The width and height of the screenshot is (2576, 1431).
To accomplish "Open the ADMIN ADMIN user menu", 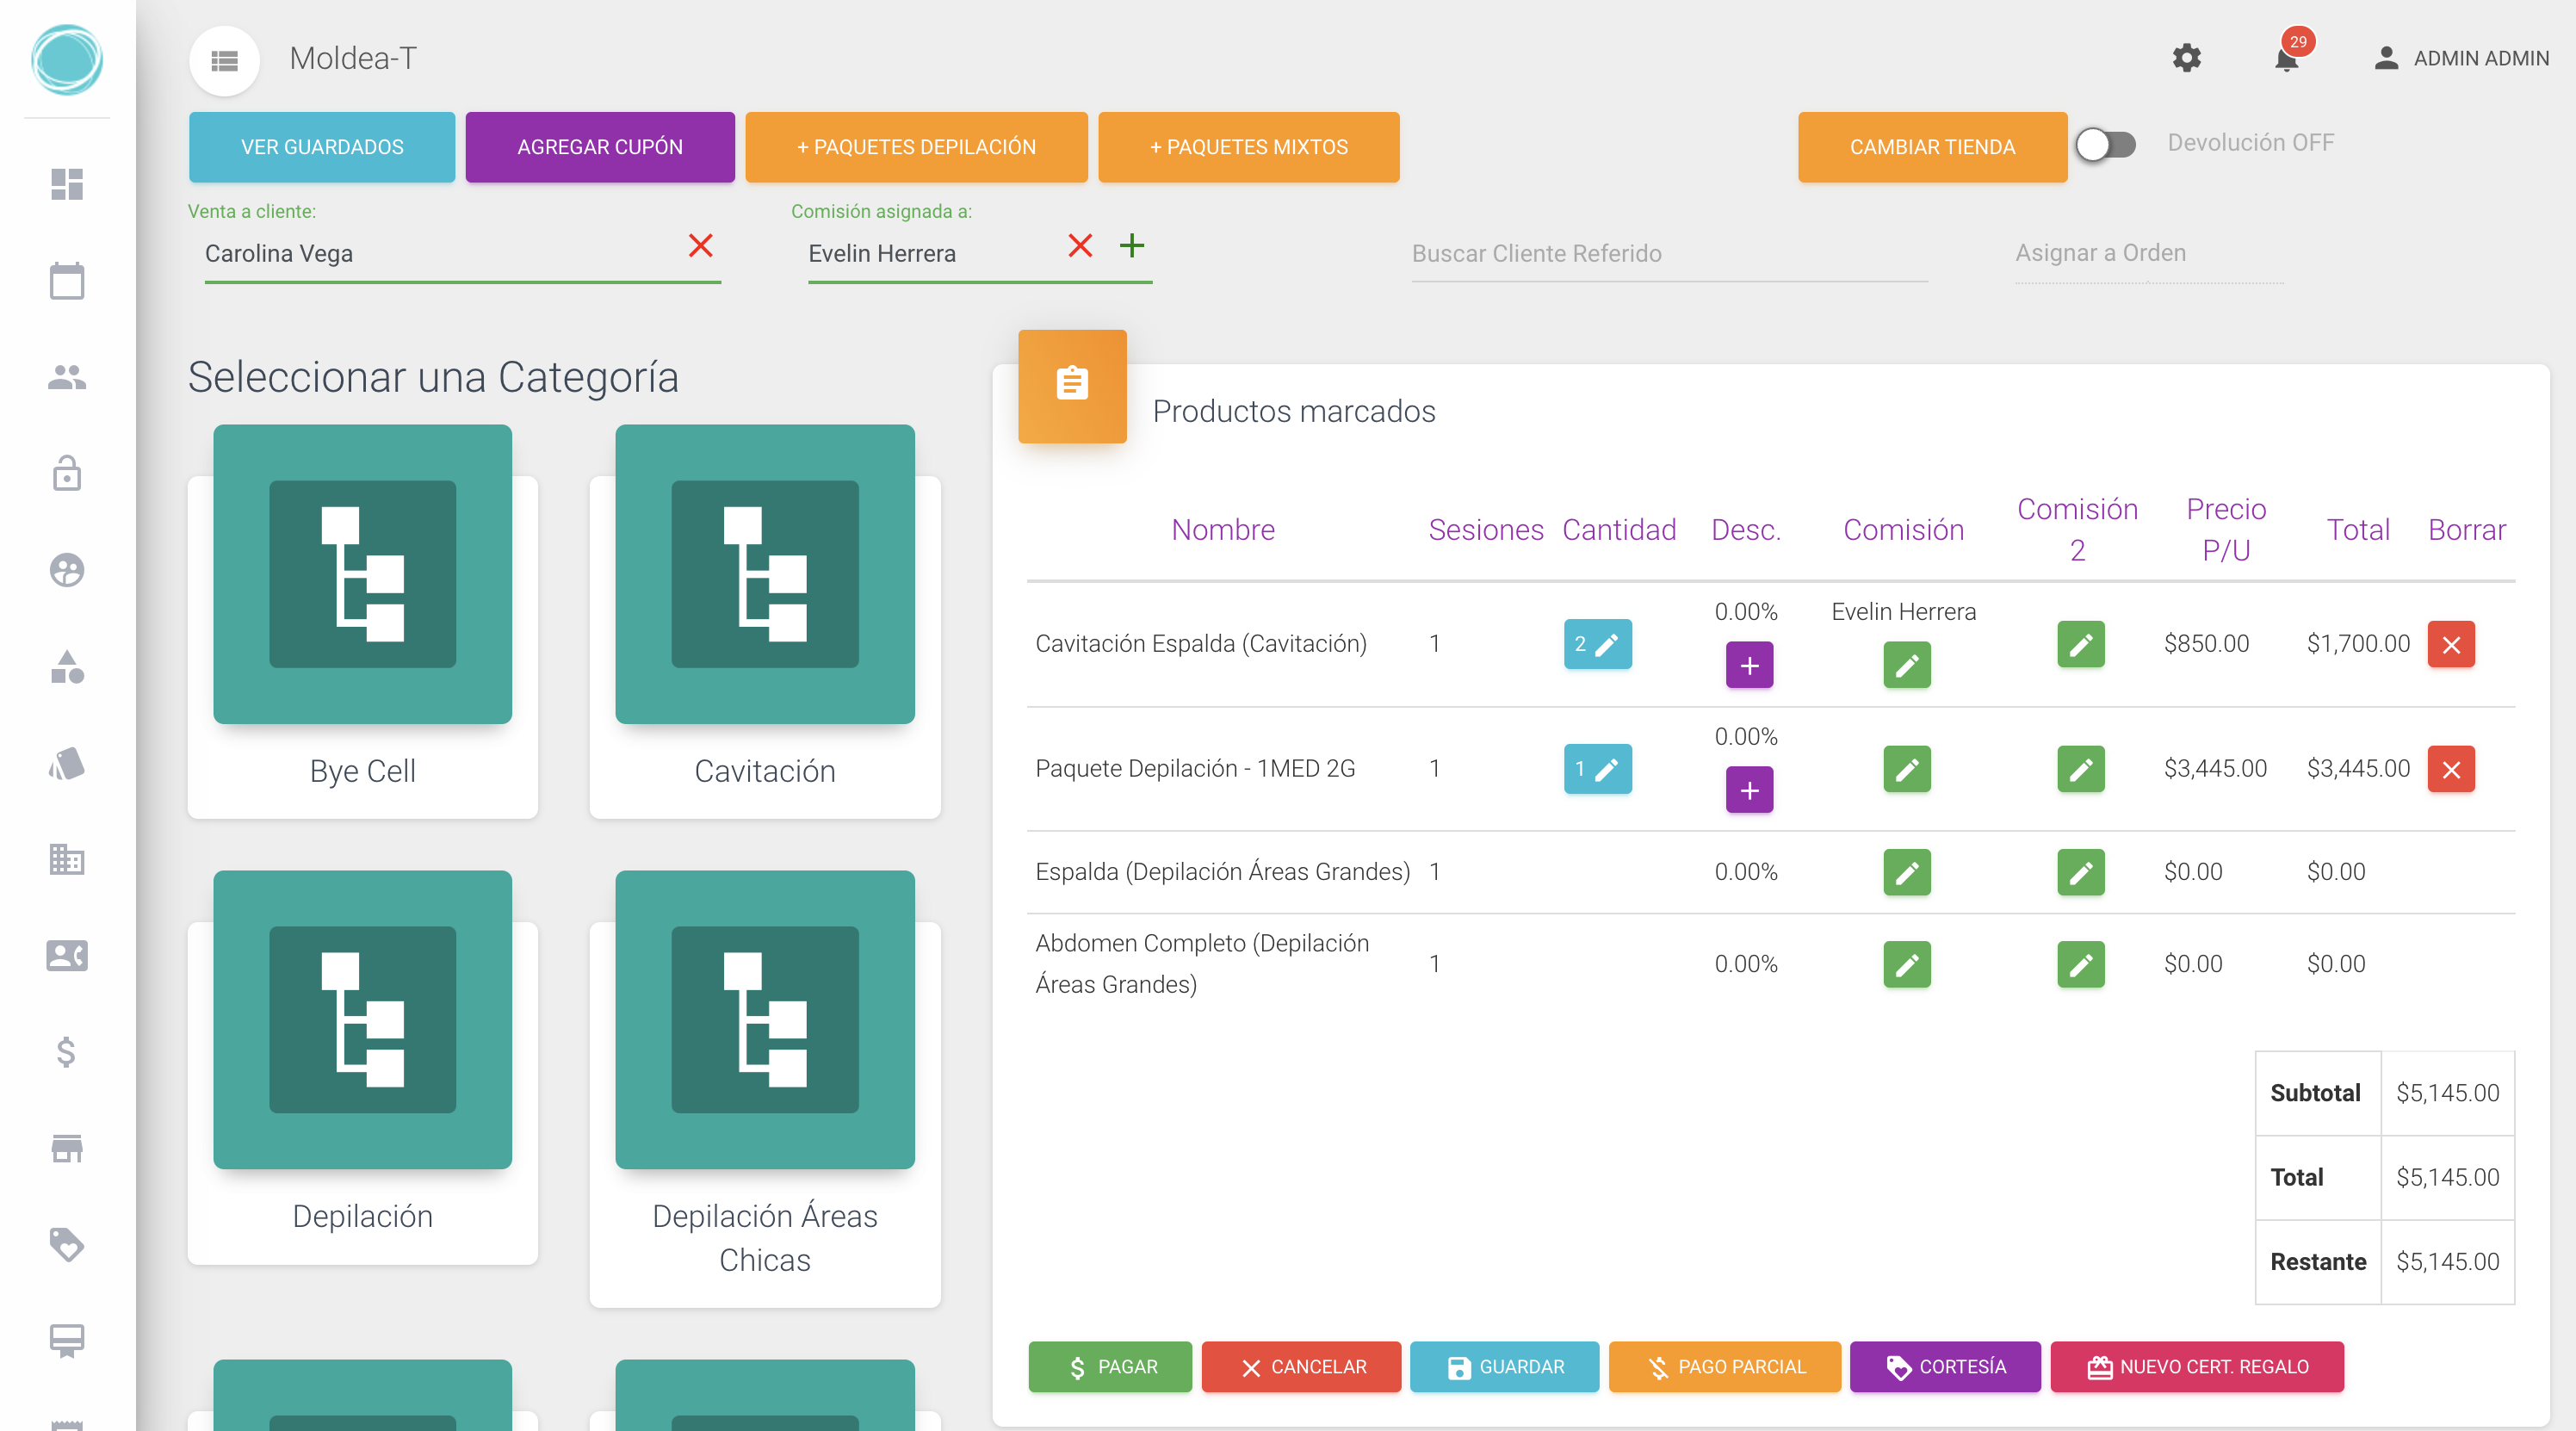I will 2461,59.
